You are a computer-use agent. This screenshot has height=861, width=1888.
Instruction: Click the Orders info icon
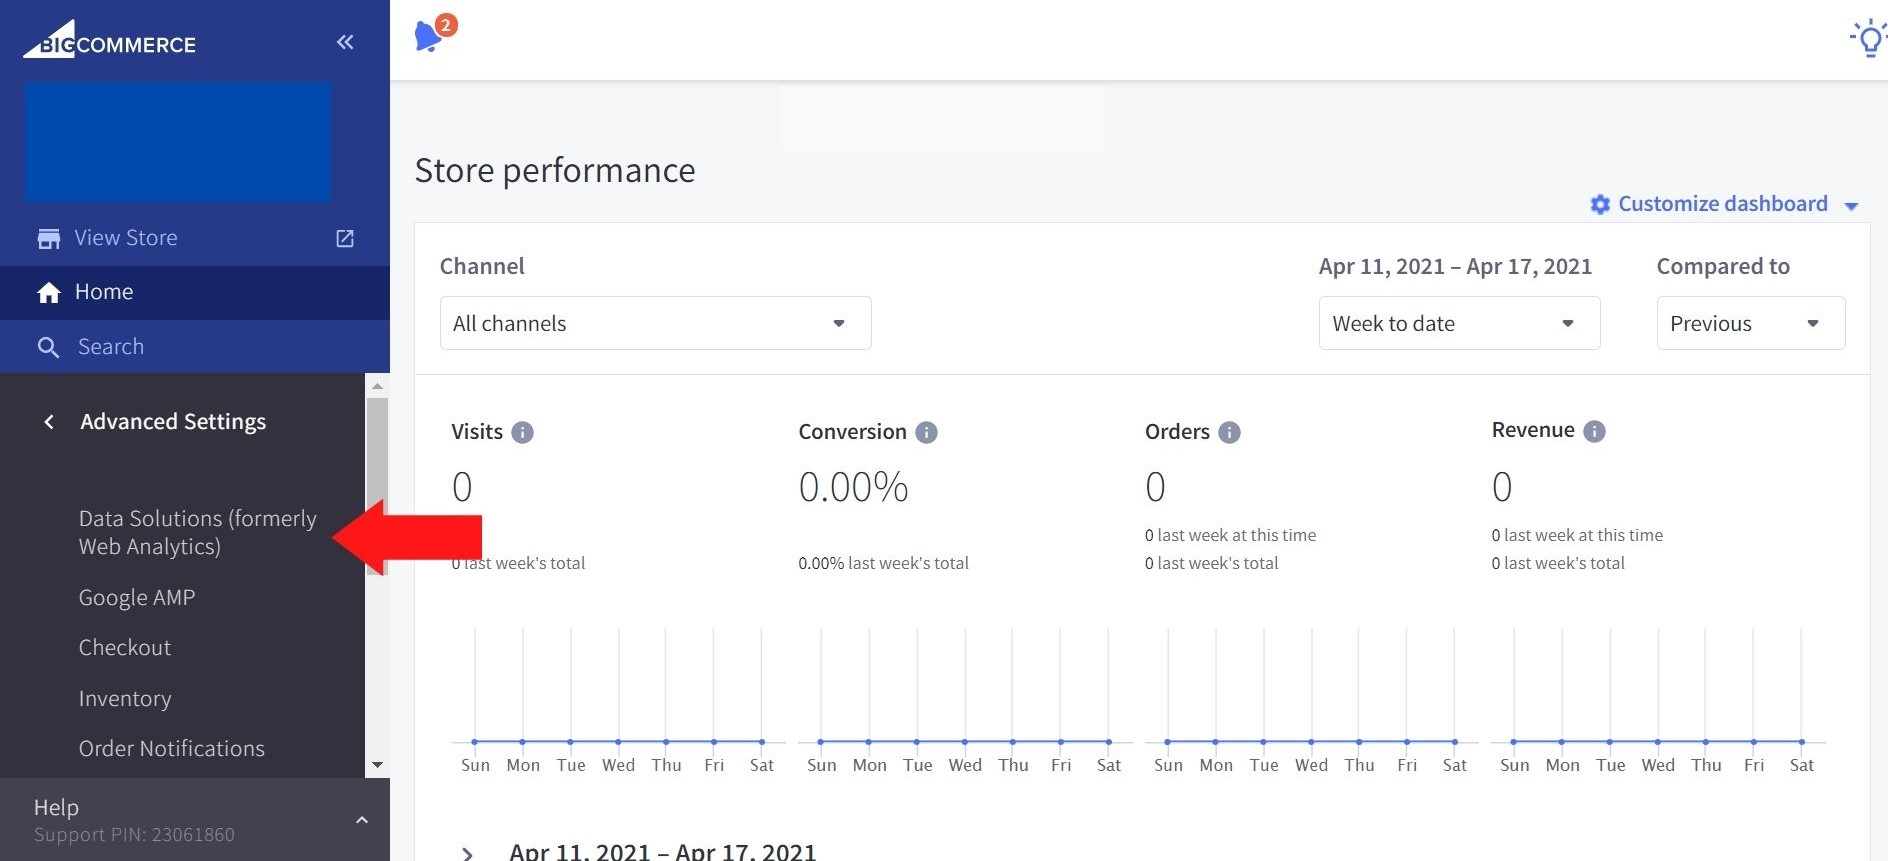[1229, 432]
